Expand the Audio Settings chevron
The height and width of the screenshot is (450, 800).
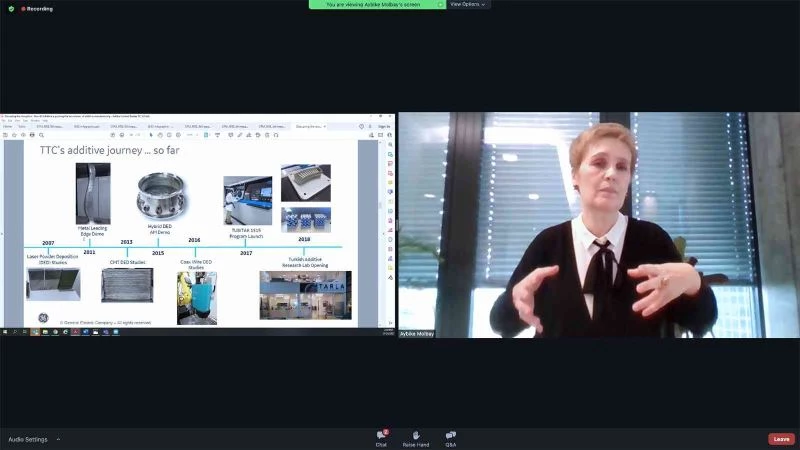58,439
